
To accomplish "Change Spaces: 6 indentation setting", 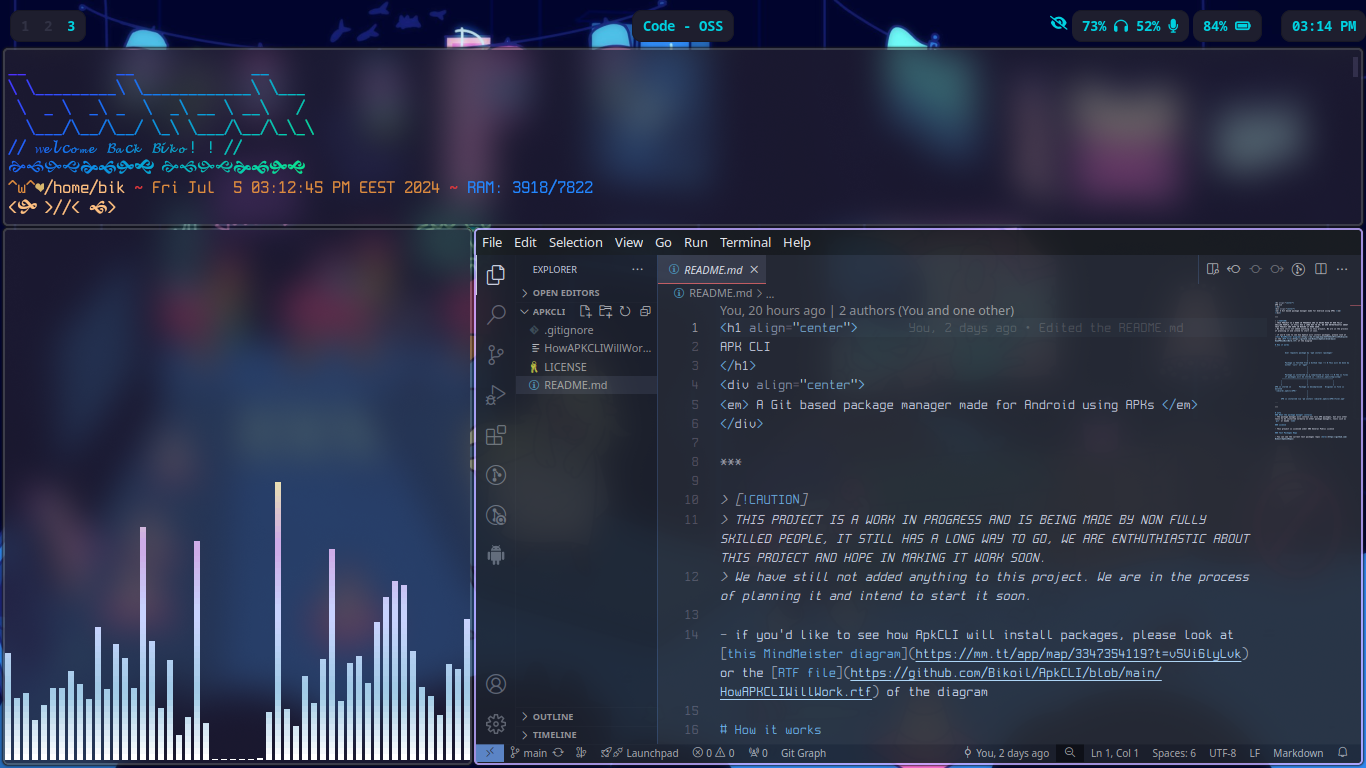I will (x=1173, y=753).
